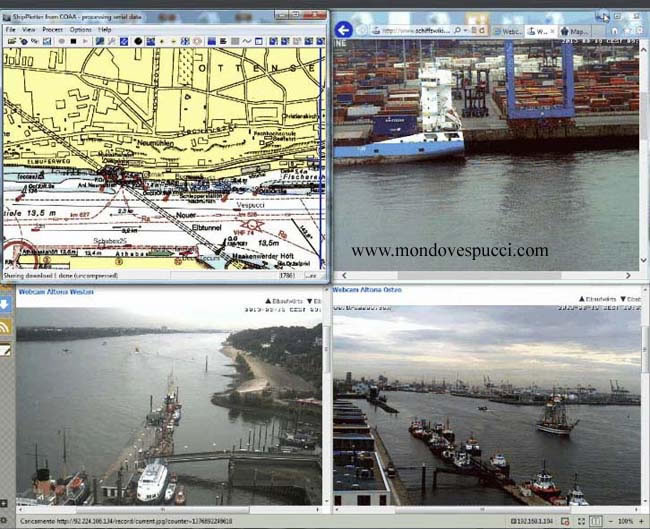Click the magnifier search icon in address bar
This screenshot has height=529, width=650.
[457, 30]
